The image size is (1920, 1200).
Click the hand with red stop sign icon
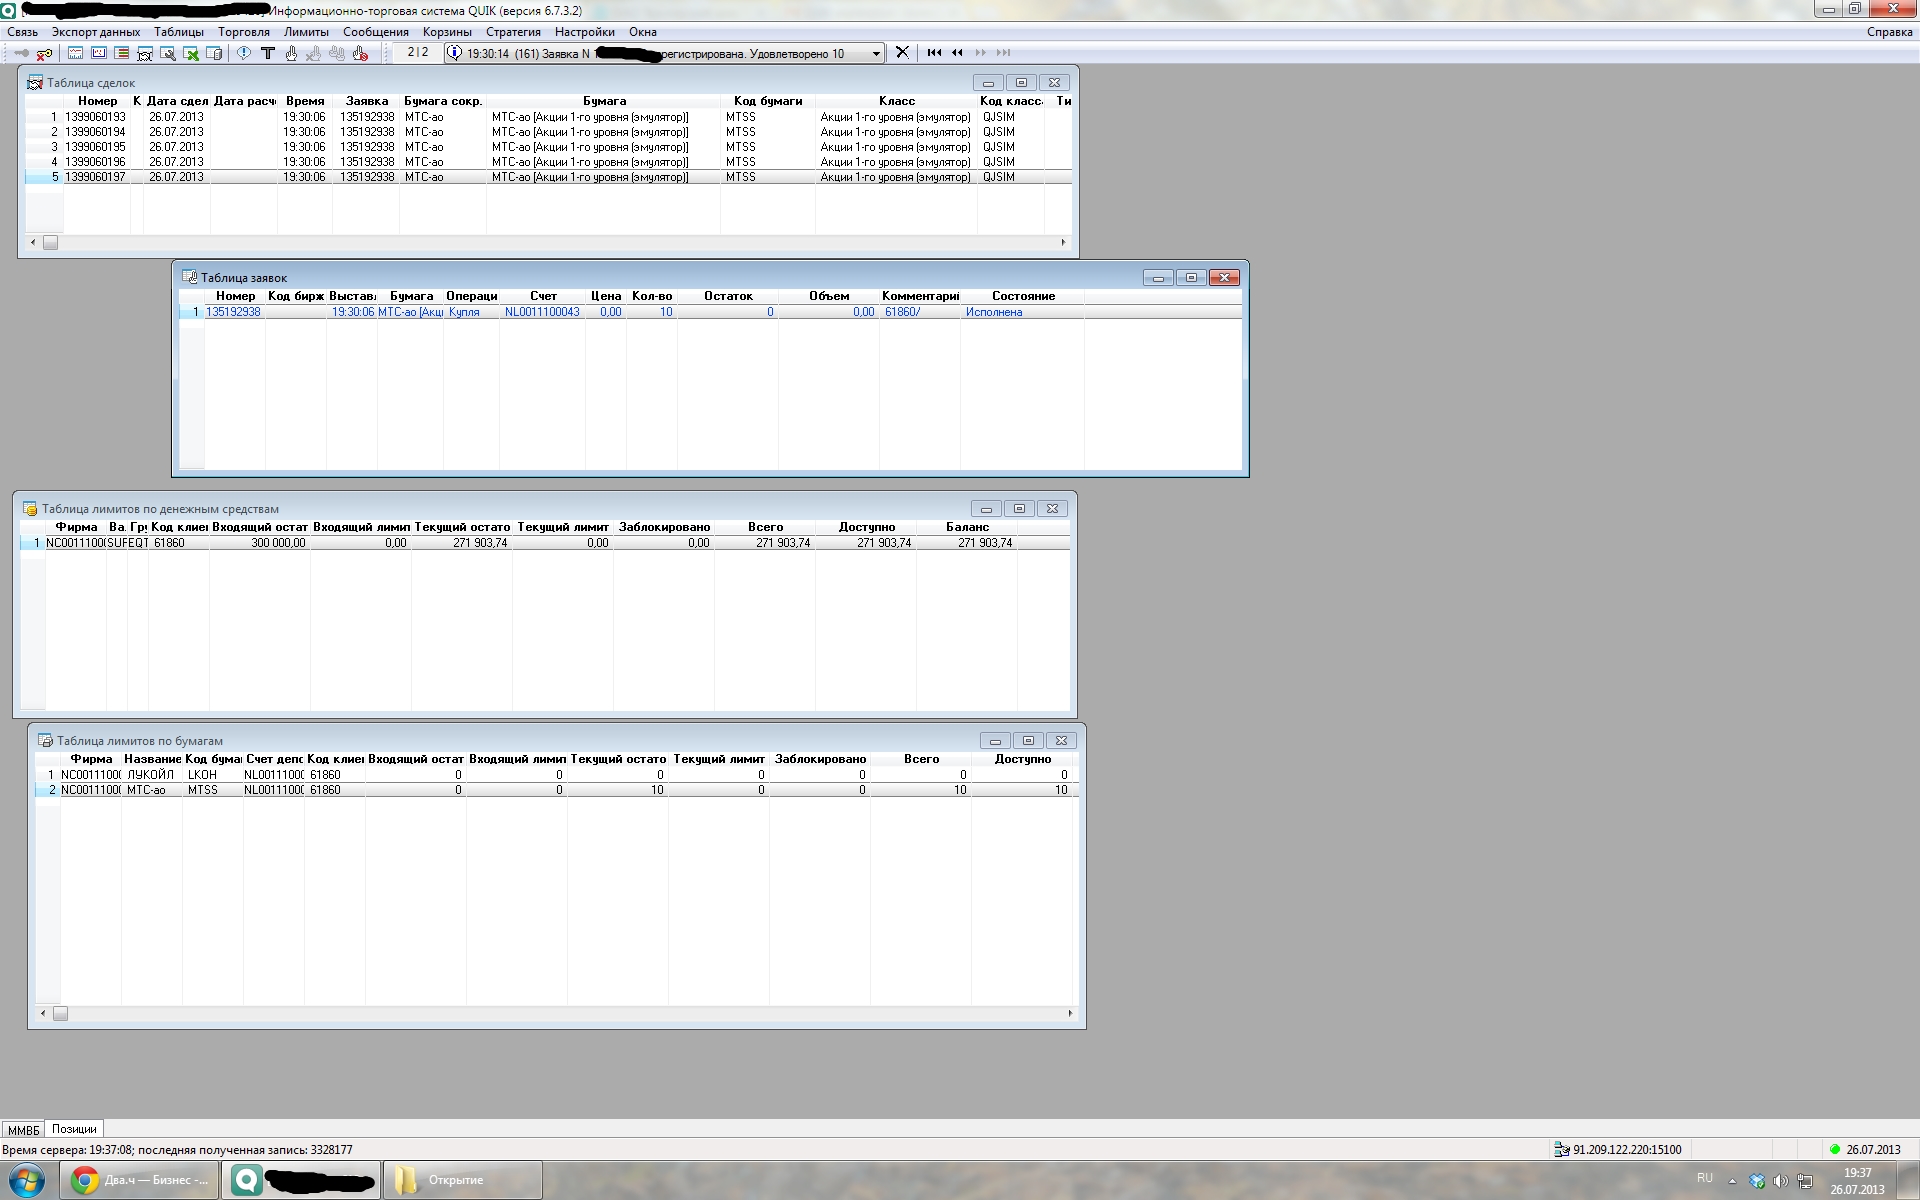tap(360, 53)
